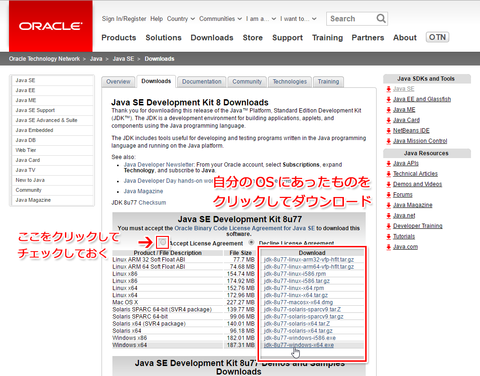
Task: Download jdk-8u77-linux-i586.tar.gz
Action: [x=297, y=281]
